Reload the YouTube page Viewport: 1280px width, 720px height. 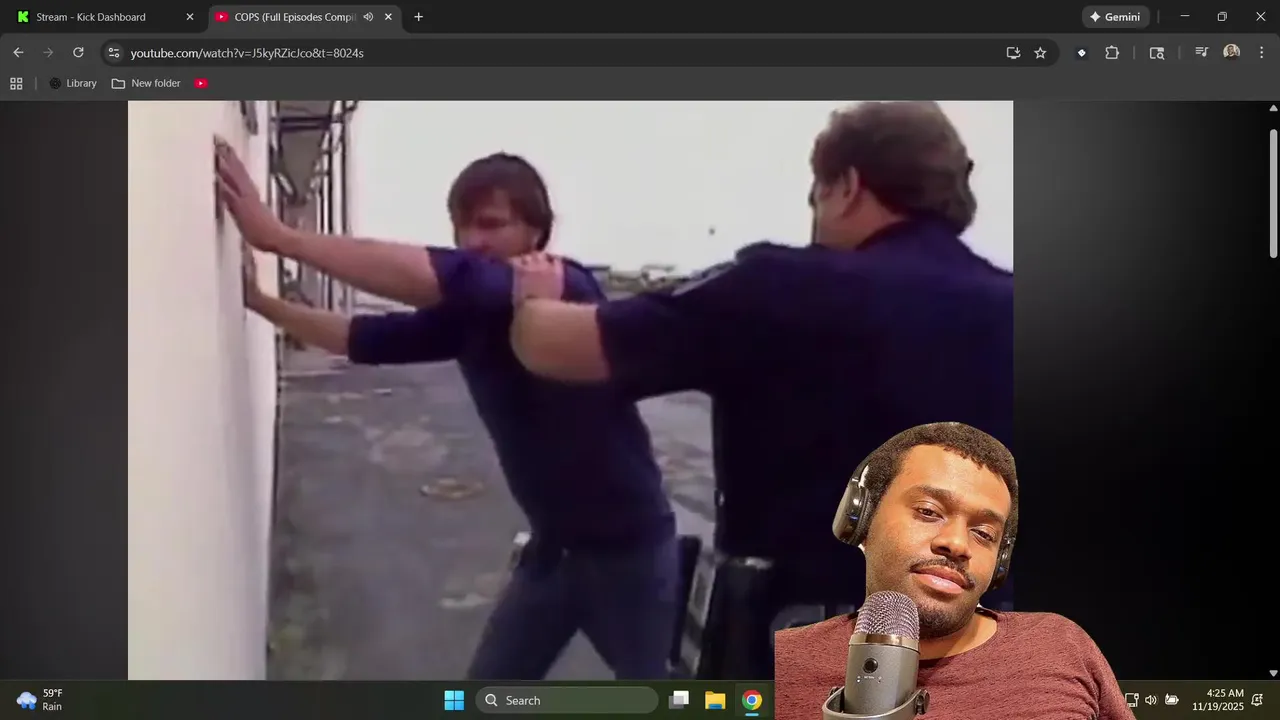click(x=78, y=53)
